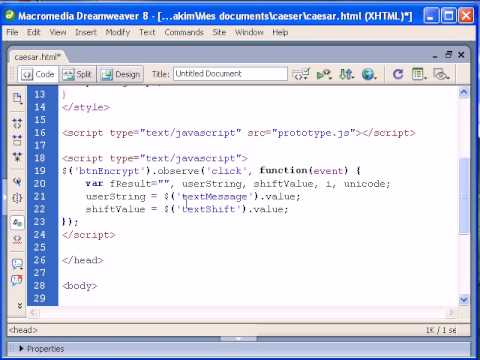Click the Title field showing Untitled Document
The width and height of the screenshot is (480, 360).
(230, 74)
